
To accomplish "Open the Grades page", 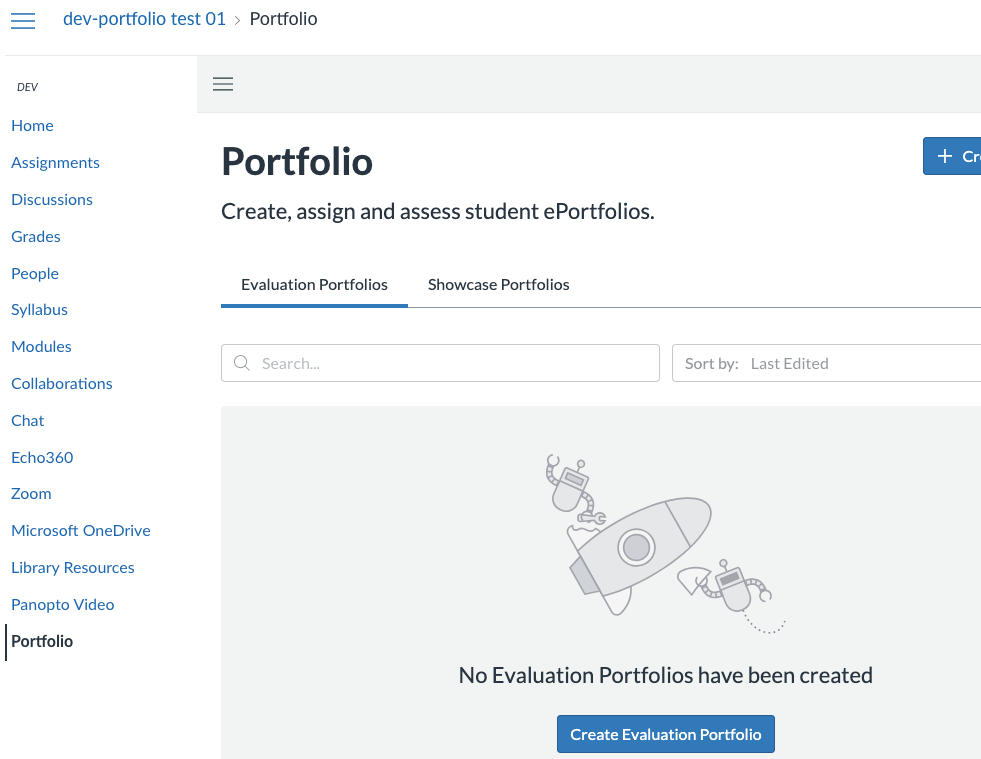I will [36, 236].
